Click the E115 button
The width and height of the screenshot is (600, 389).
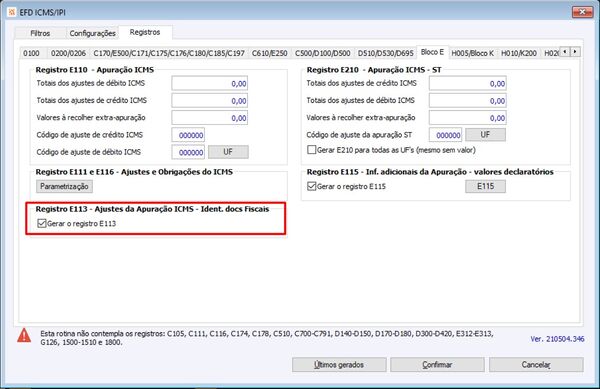coord(485,186)
